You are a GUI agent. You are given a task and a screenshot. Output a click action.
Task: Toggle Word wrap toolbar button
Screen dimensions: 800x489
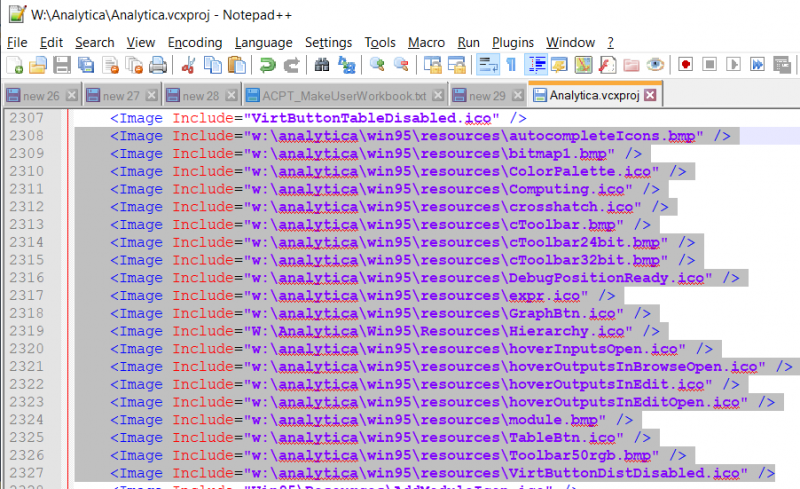point(487,65)
